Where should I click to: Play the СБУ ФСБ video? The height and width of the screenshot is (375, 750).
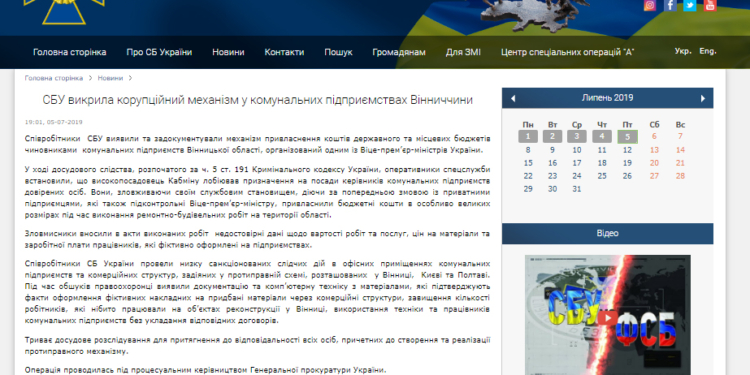click(x=607, y=318)
